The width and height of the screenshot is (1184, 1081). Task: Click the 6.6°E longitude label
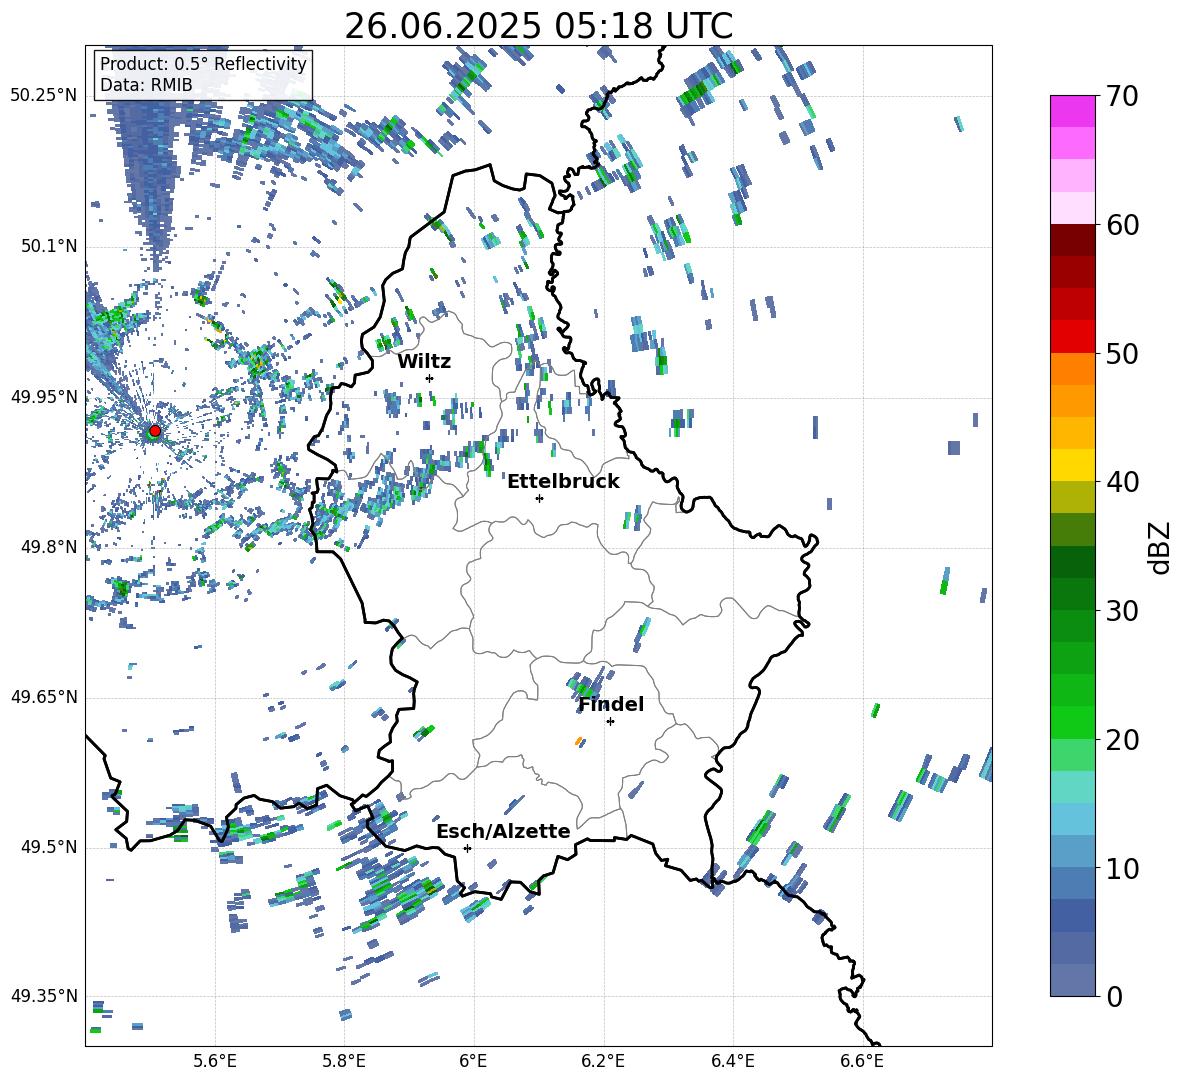pos(862,1061)
